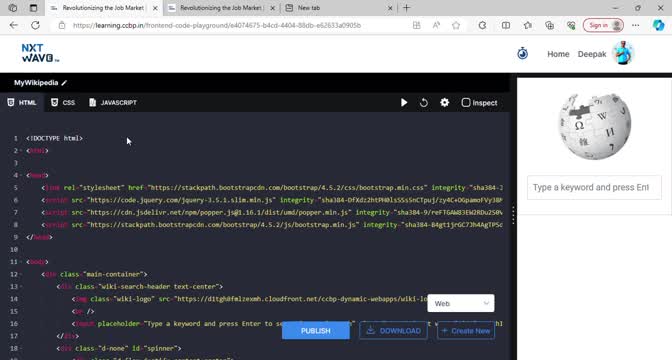Collapse main-container div on line 12
The height and width of the screenshot is (360, 672).
pos(21,274)
